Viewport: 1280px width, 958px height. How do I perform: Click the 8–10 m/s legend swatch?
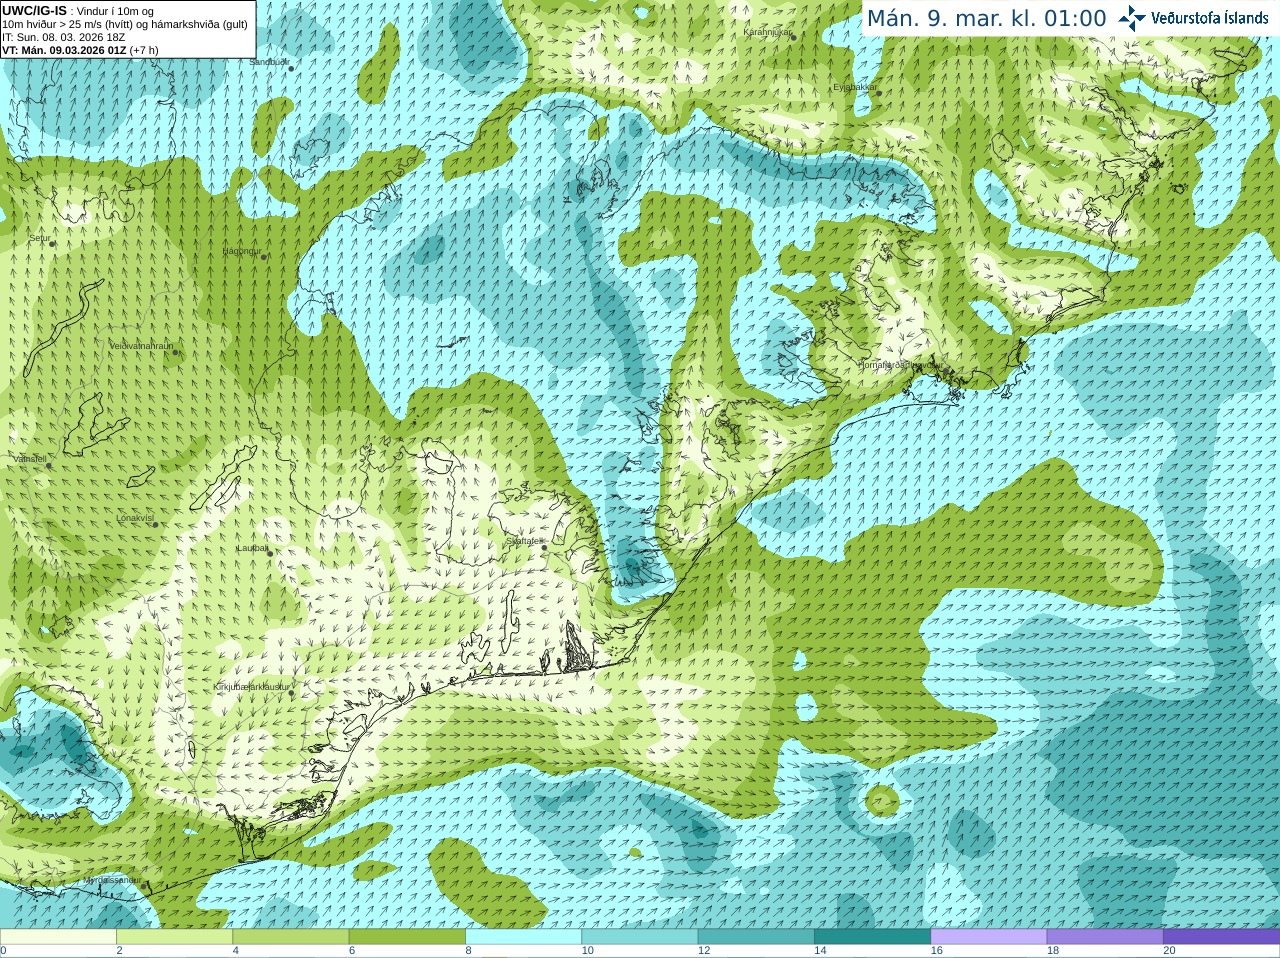523,937
